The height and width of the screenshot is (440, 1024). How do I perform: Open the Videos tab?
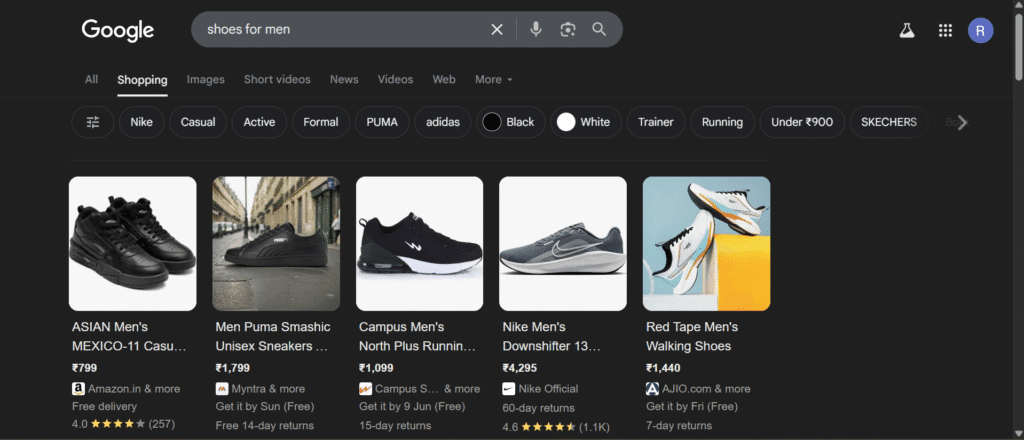coord(395,80)
